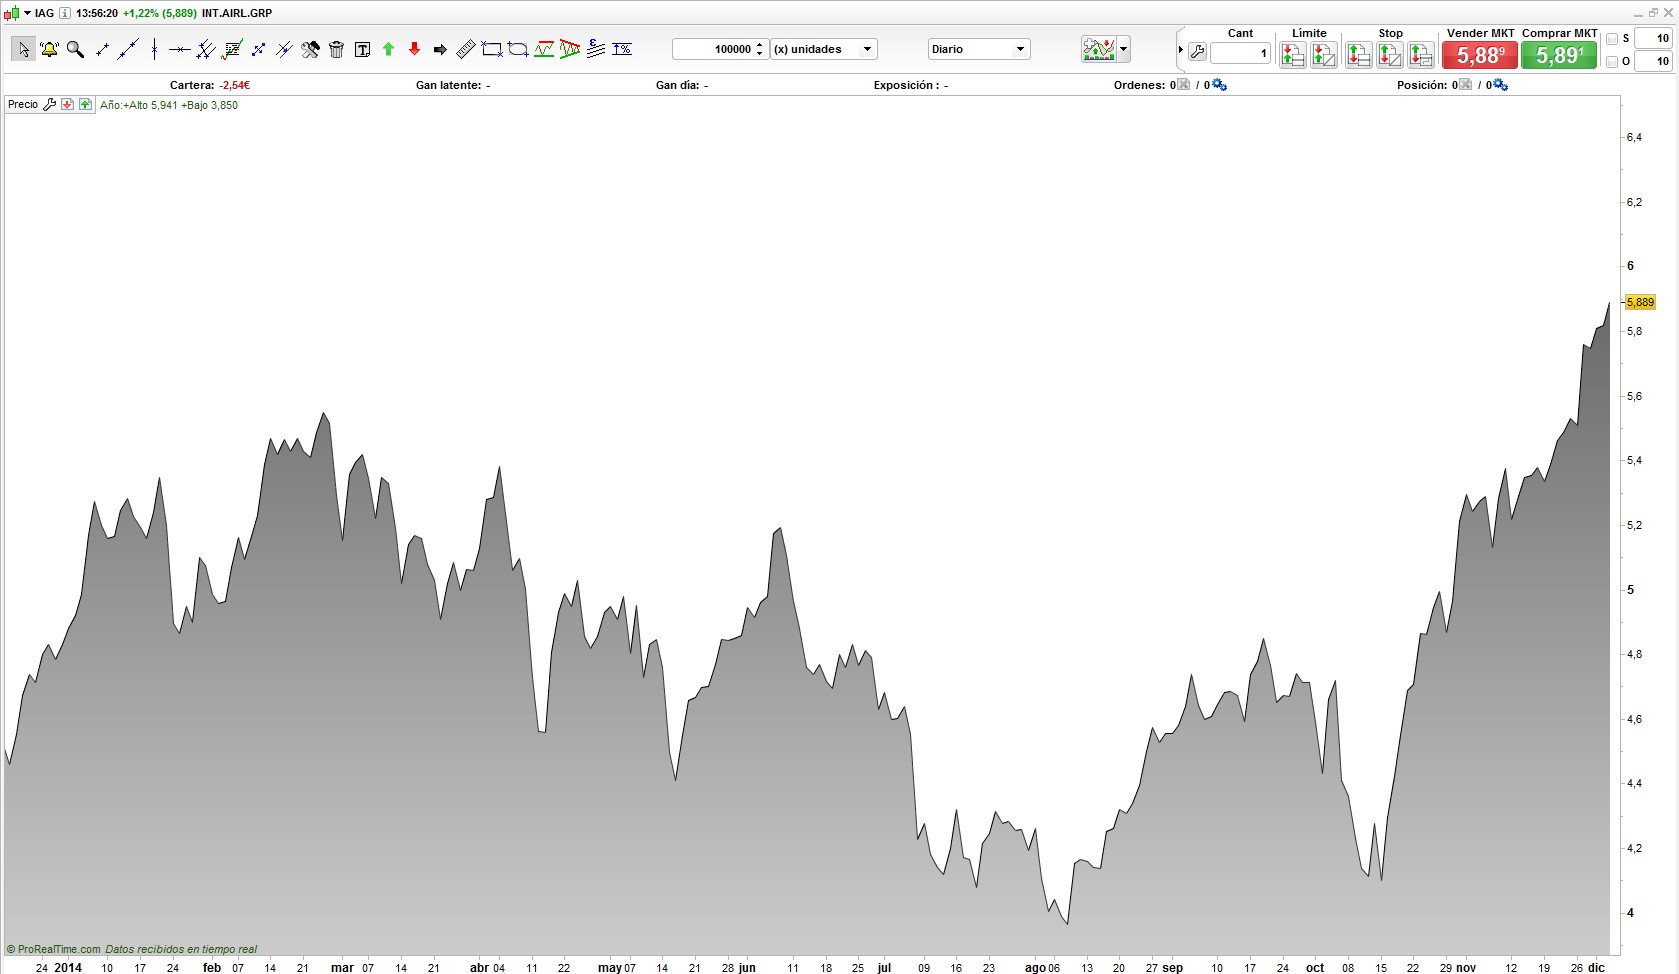
Task: Click the first Límite buy order icon
Action: click(1292, 54)
